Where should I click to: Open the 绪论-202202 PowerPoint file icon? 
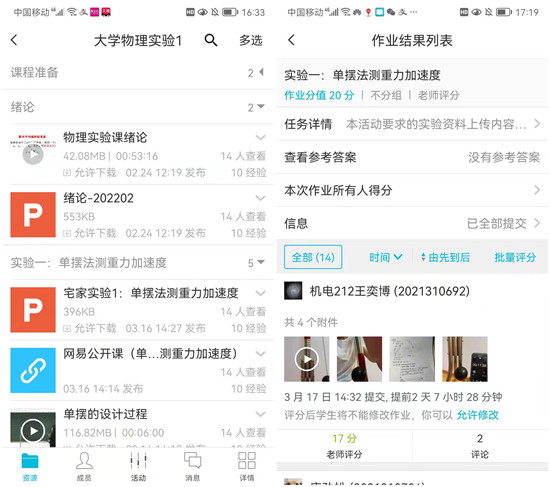pyautogui.click(x=33, y=215)
